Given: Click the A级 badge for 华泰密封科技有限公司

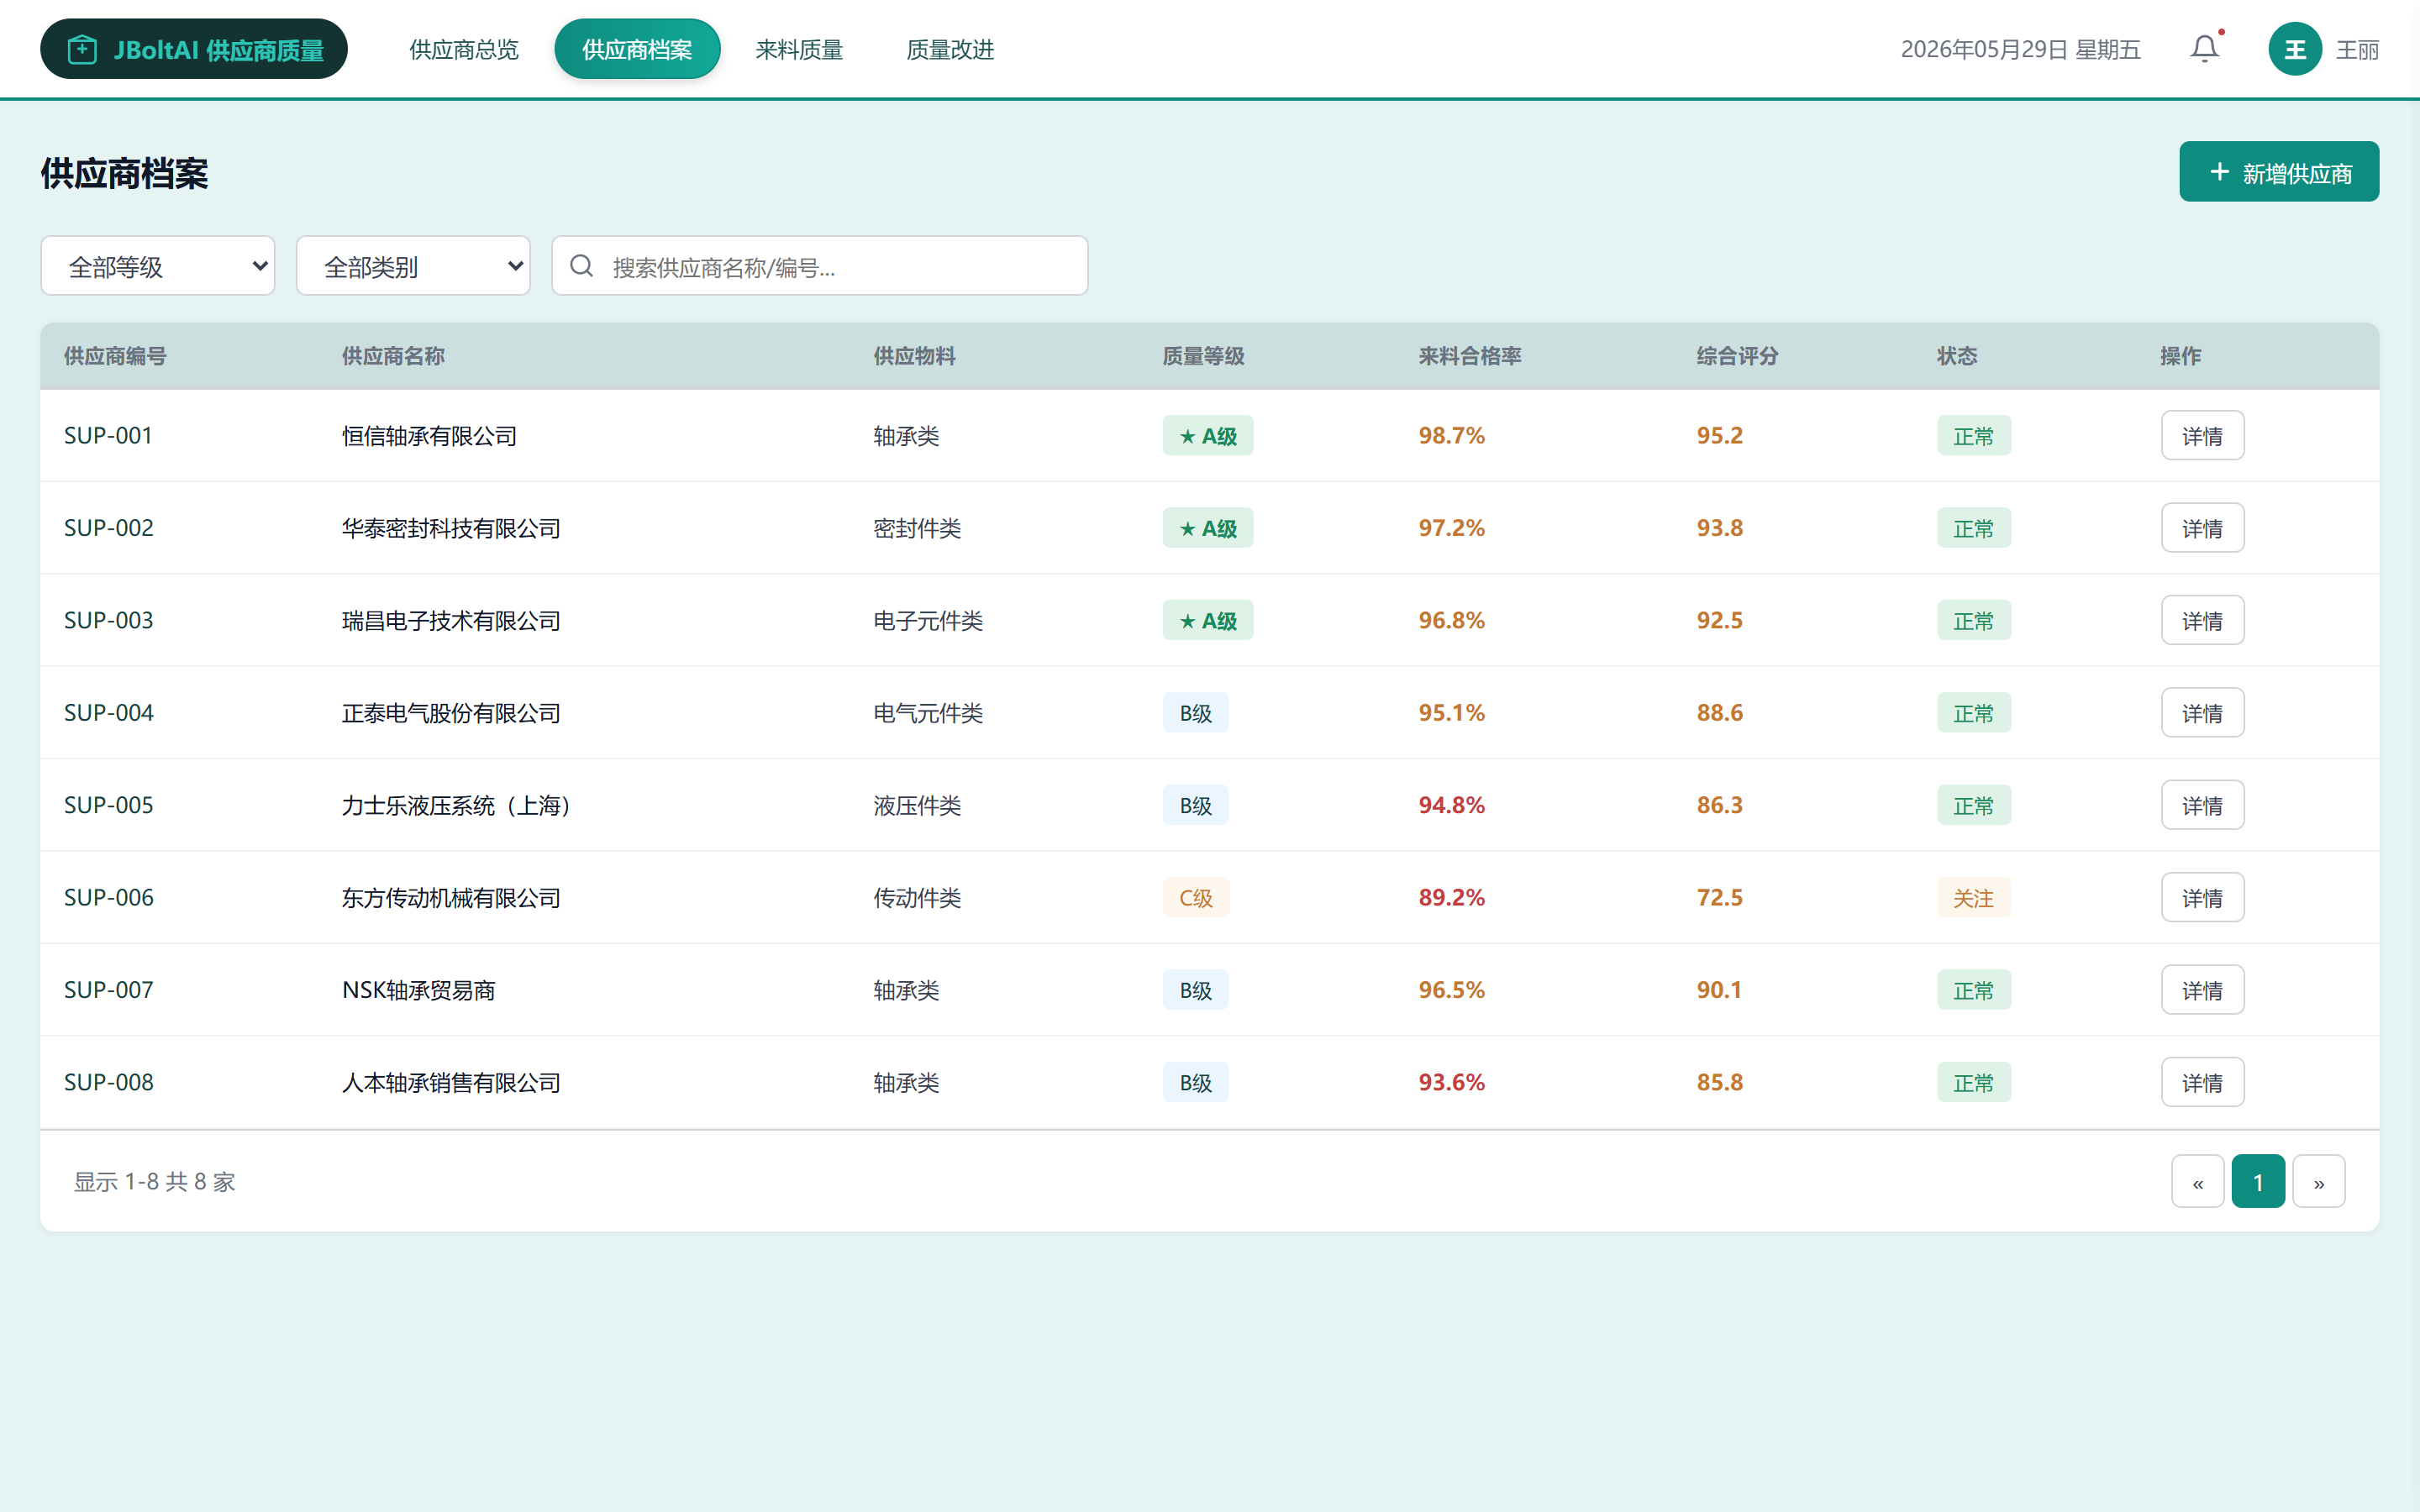Looking at the screenshot, I should 1207,528.
